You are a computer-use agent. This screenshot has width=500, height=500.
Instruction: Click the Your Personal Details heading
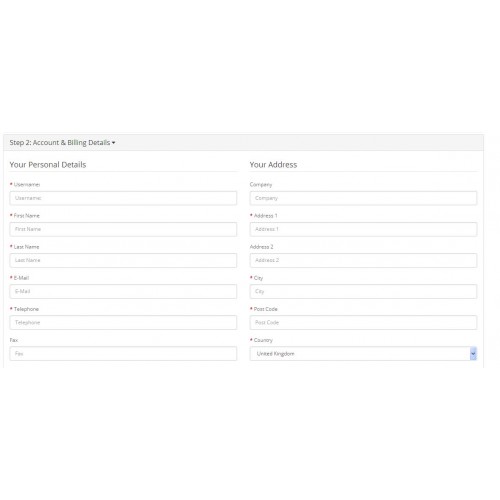48,165
